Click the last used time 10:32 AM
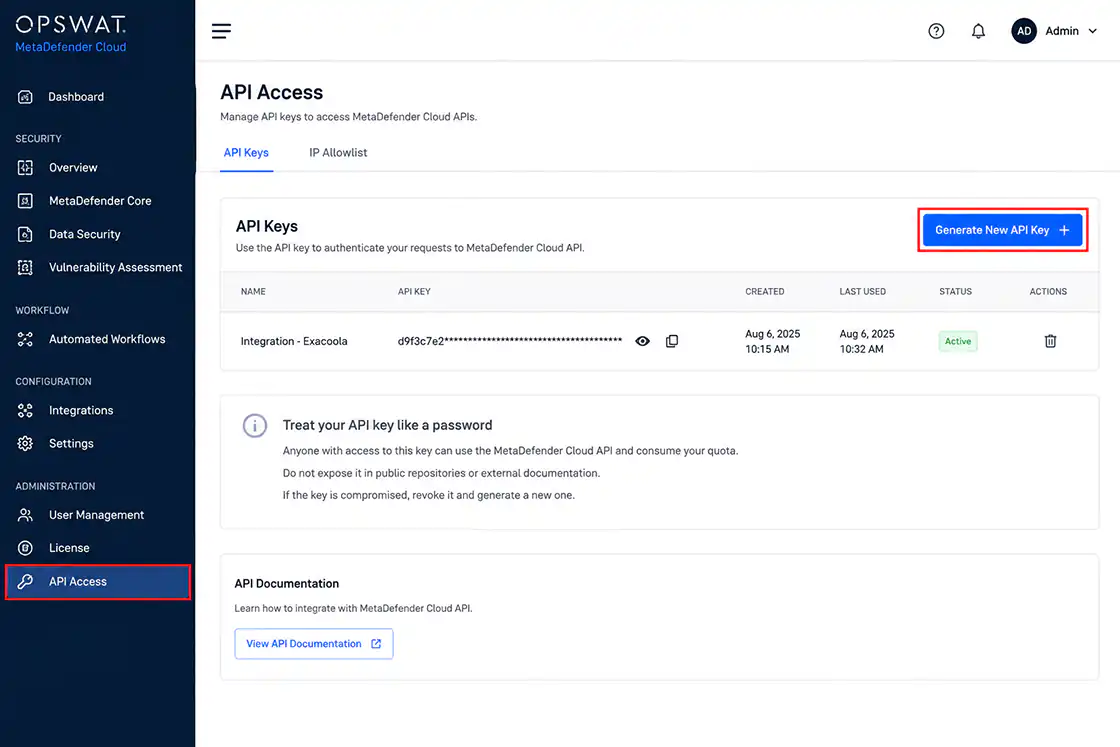The height and width of the screenshot is (747, 1120). click(861, 349)
